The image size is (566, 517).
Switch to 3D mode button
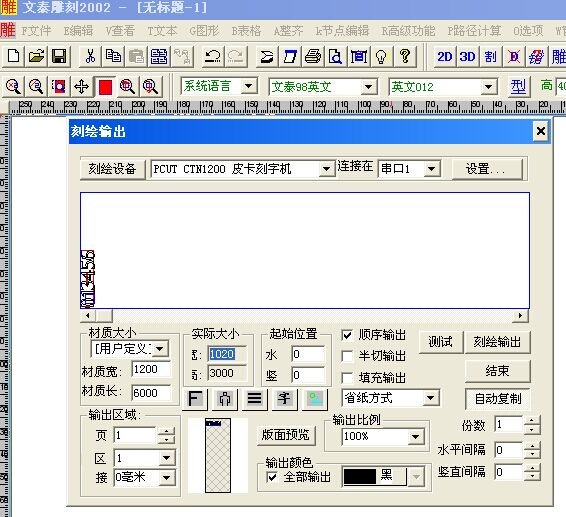point(467,56)
